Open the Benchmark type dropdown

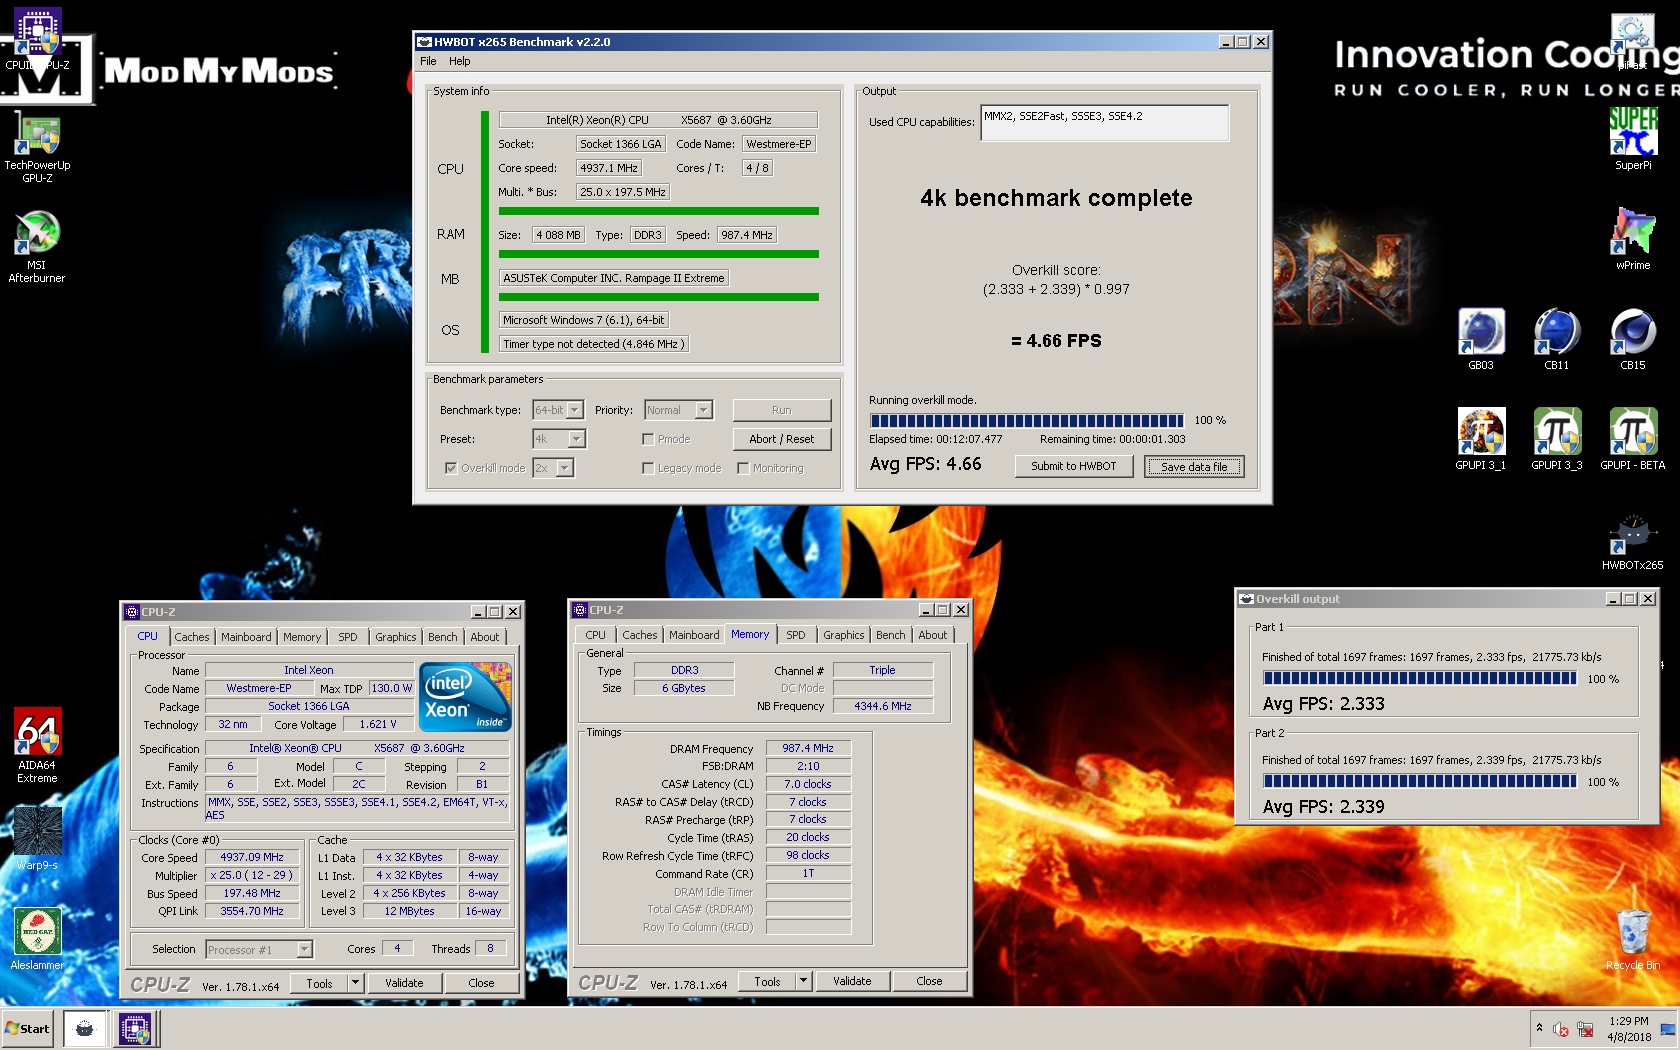[575, 410]
